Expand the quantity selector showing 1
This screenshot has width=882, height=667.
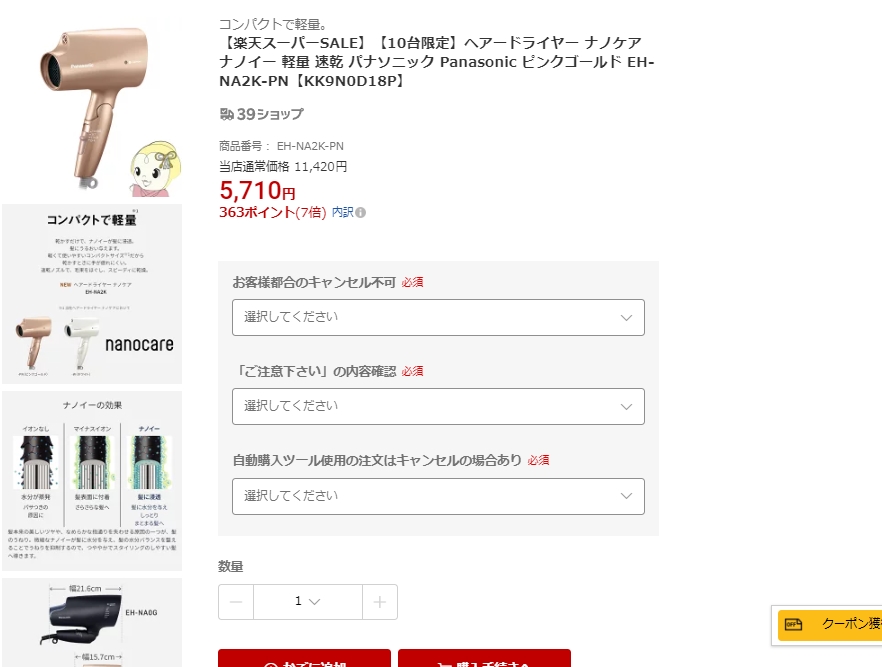[308, 602]
